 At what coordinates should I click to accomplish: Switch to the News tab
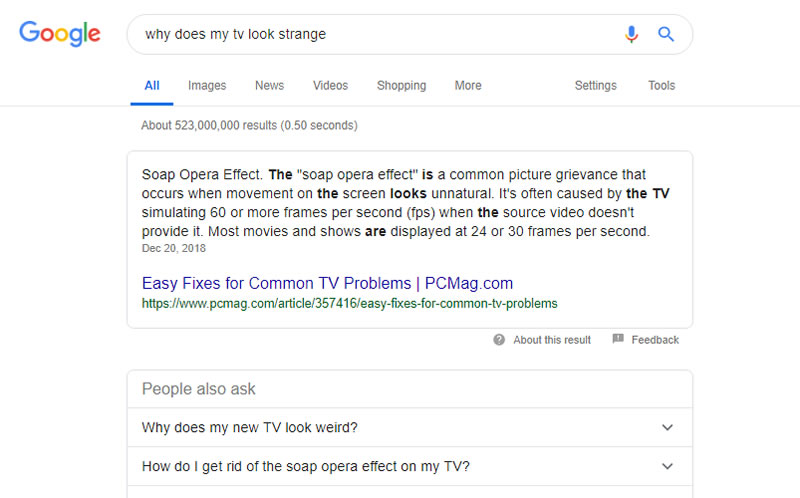pos(269,85)
